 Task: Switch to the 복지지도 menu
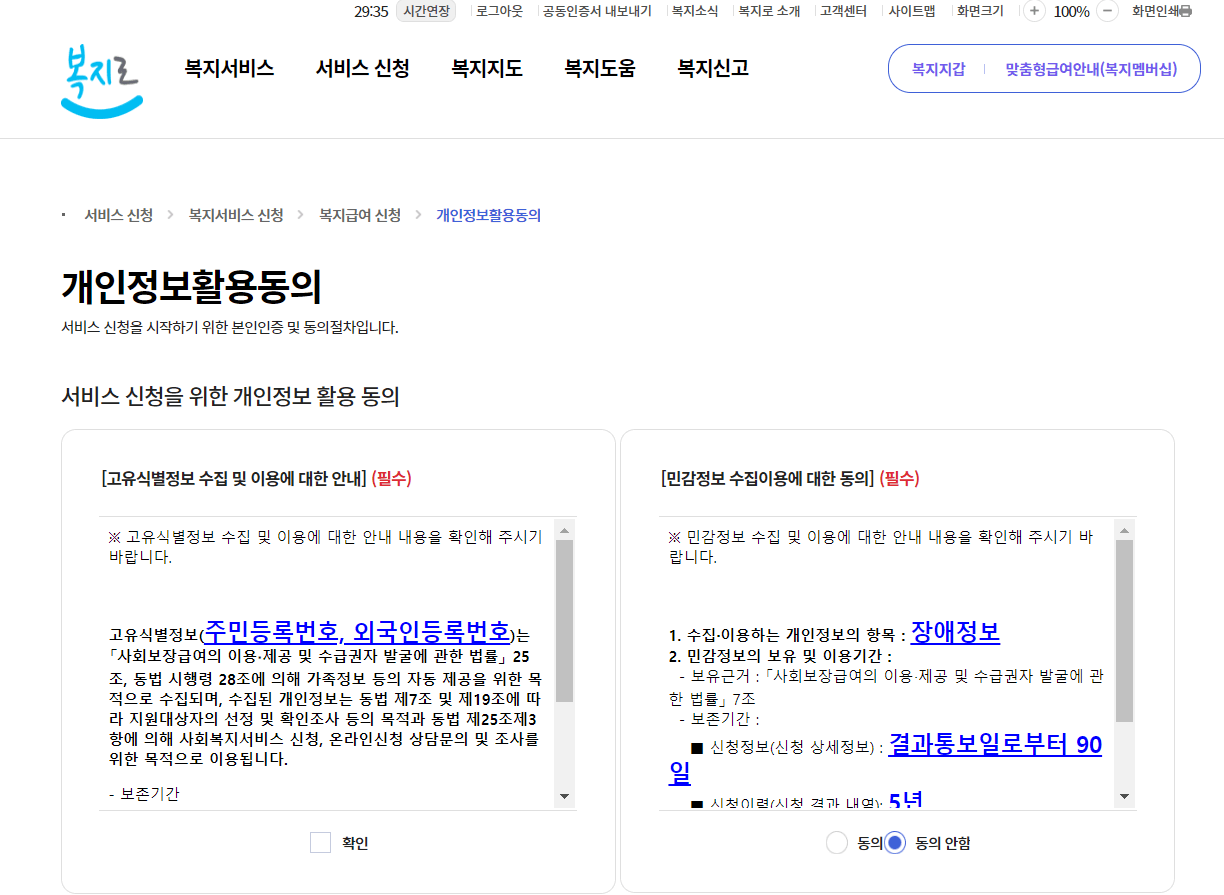click(486, 69)
